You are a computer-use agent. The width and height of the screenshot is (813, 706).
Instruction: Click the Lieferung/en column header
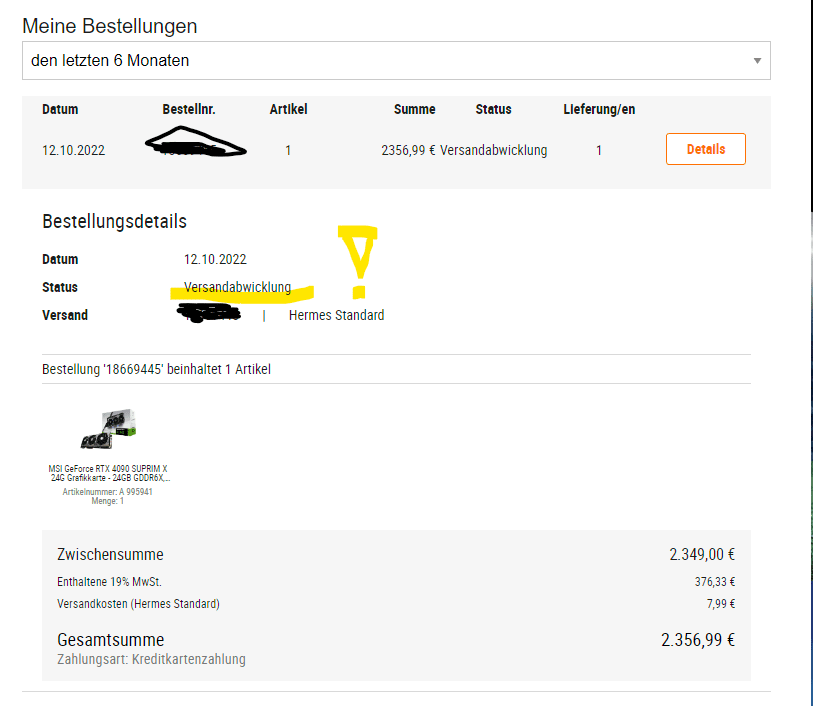pos(599,109)
